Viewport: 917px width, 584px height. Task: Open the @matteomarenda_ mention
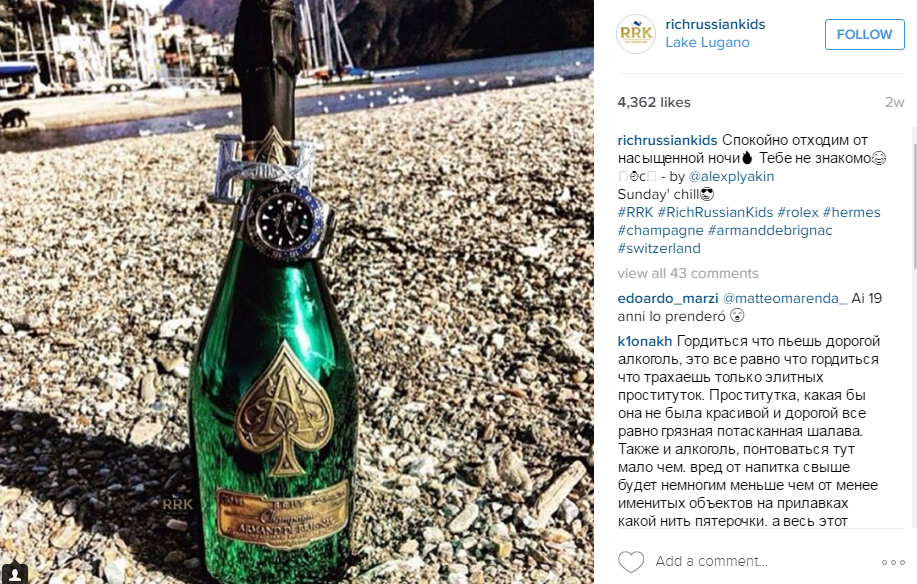pyautogui.click(x=785, y=298)
